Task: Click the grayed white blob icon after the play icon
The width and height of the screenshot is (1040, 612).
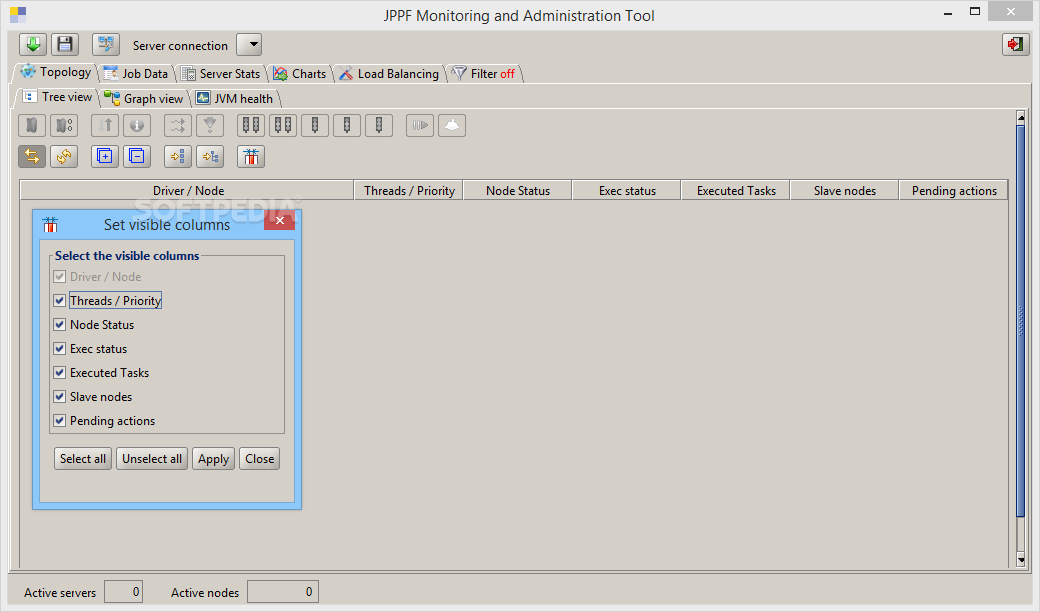Action: (452, 125)
